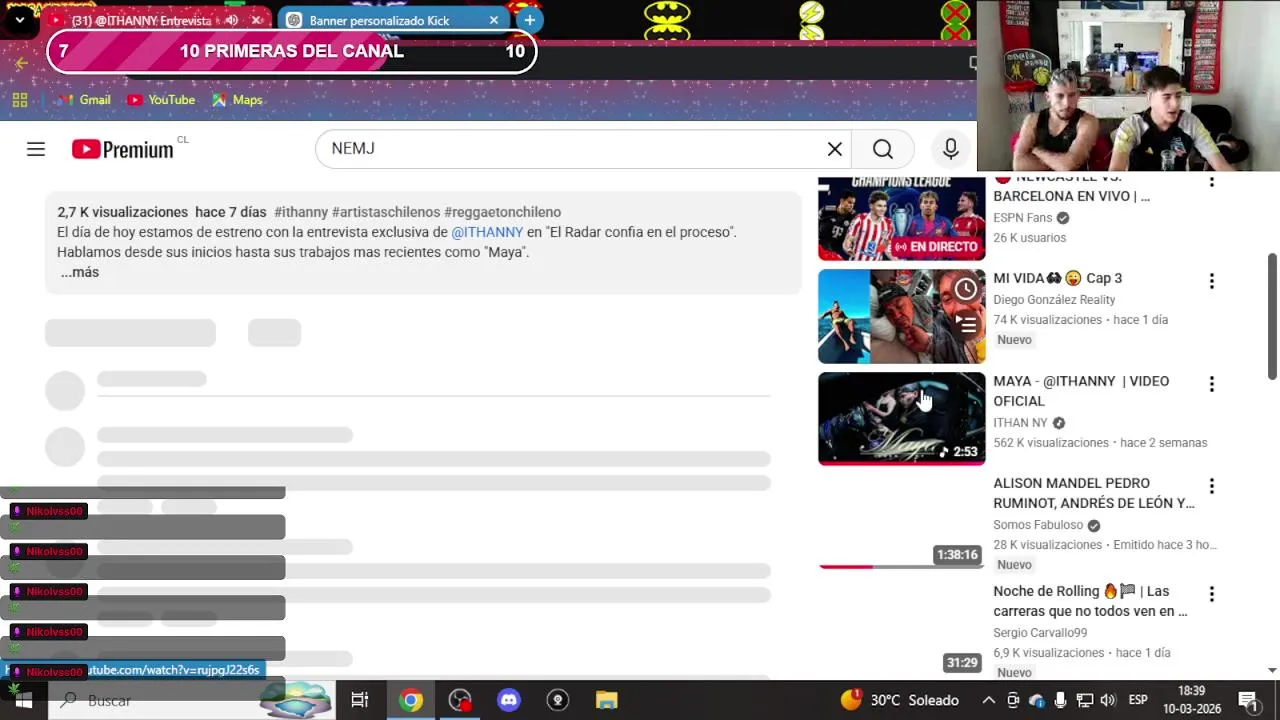
Task: Open the YouTube bookmark
Action: tap(161, 100)
